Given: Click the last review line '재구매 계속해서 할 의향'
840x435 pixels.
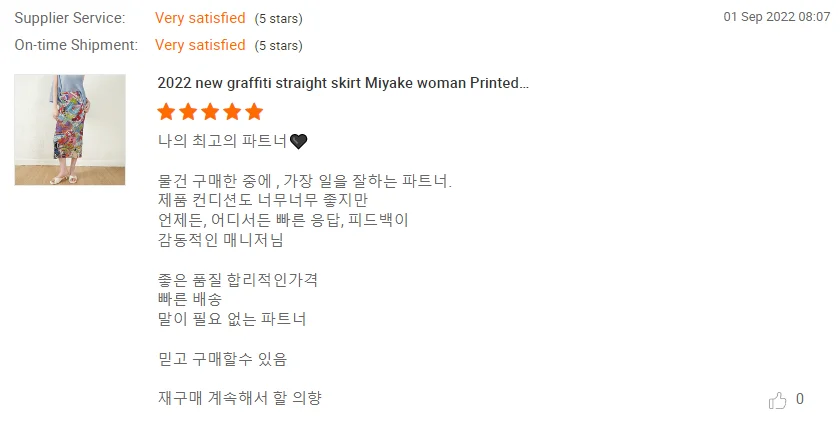Looking at the screenshot, I should click(x=240, y=398).
